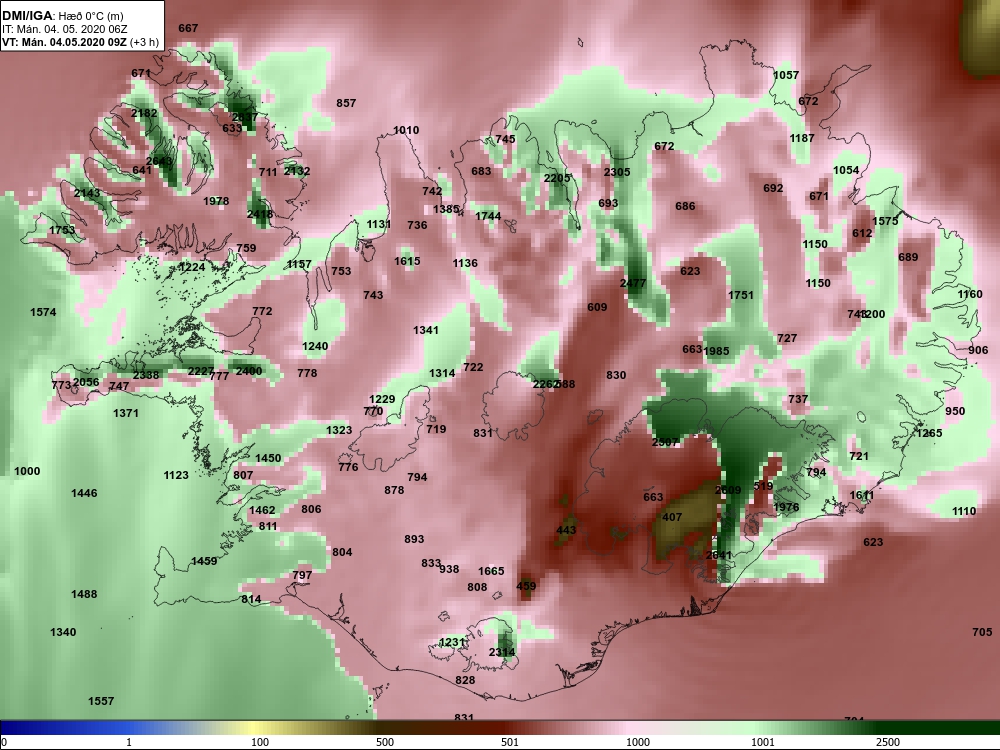Click the map value "2132"
Image resolution: width=1000 pixels, height=750 pixels.
pyautogui.click(x=297, y=171)
